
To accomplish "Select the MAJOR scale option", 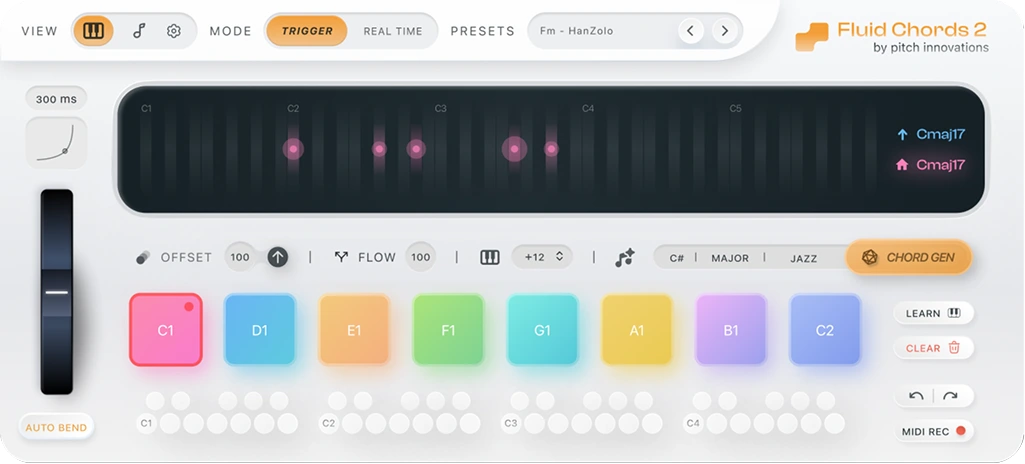I will click(730, 258).
